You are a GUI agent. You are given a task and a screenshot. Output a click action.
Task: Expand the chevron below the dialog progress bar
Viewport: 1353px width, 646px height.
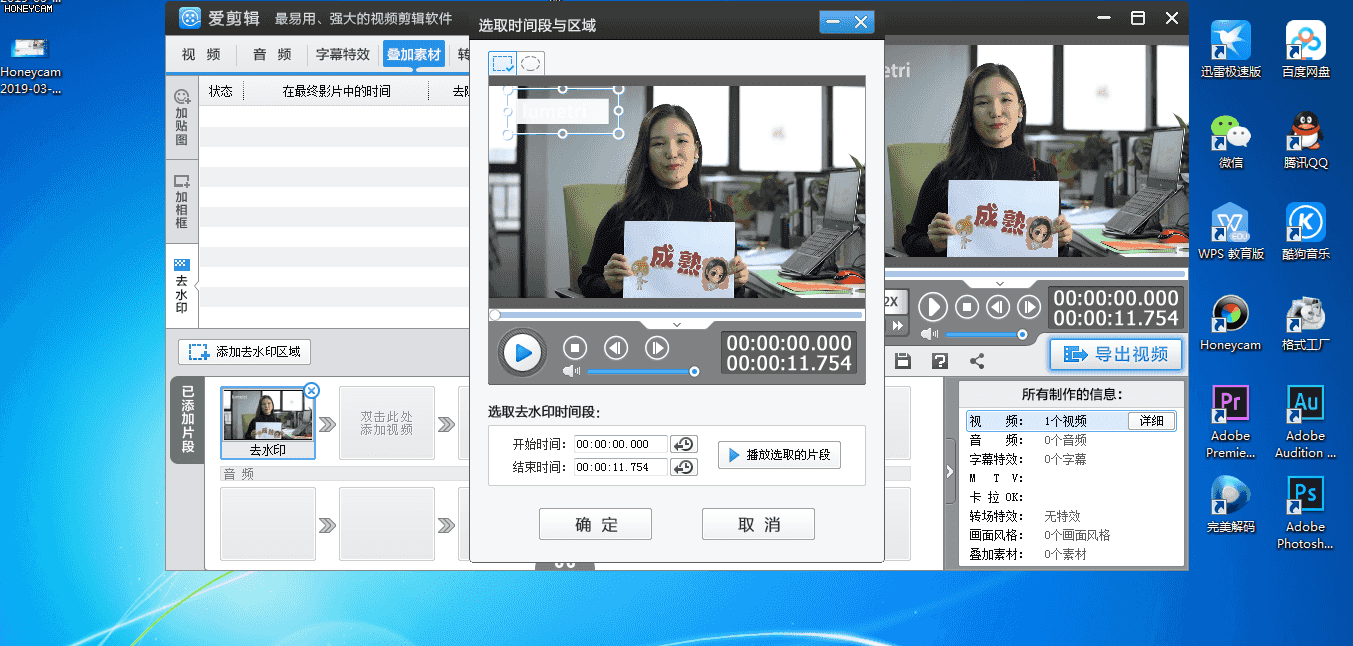[677, 324]
